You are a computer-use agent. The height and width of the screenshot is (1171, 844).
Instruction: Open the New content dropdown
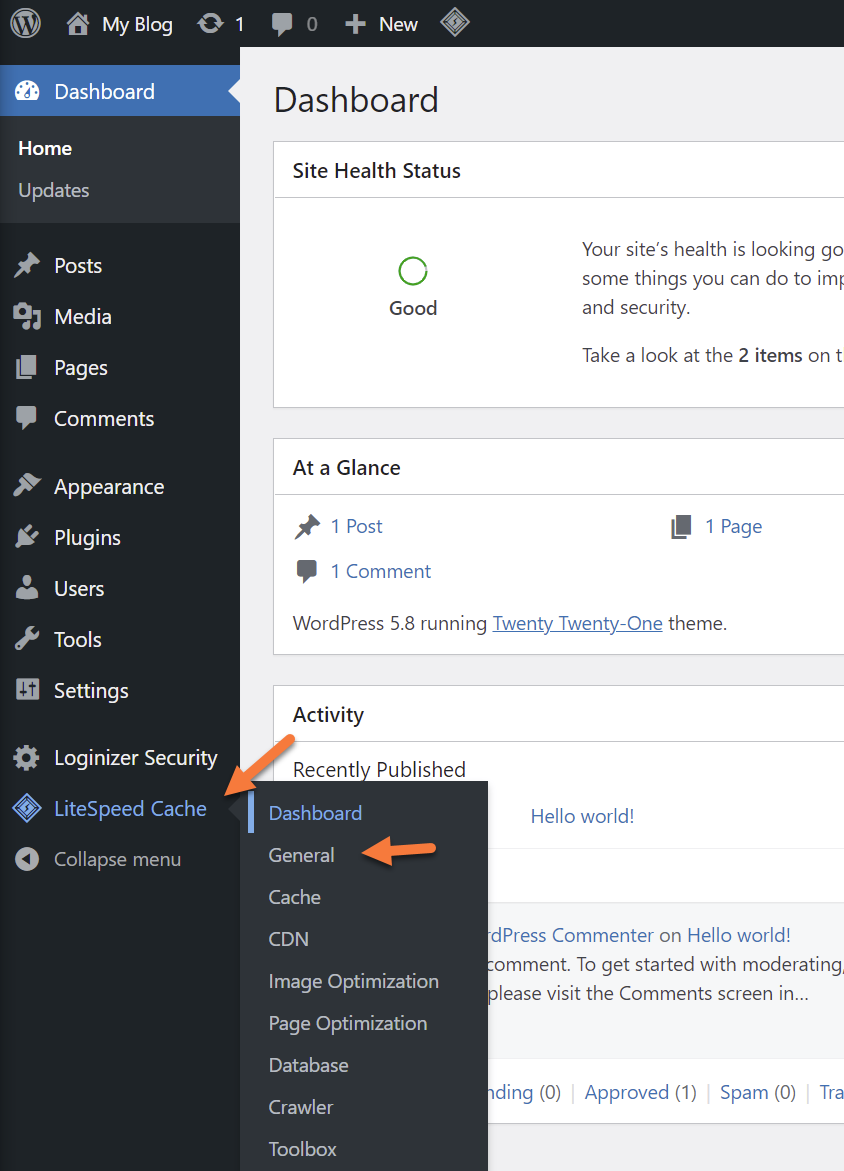[x=382, y=24]
